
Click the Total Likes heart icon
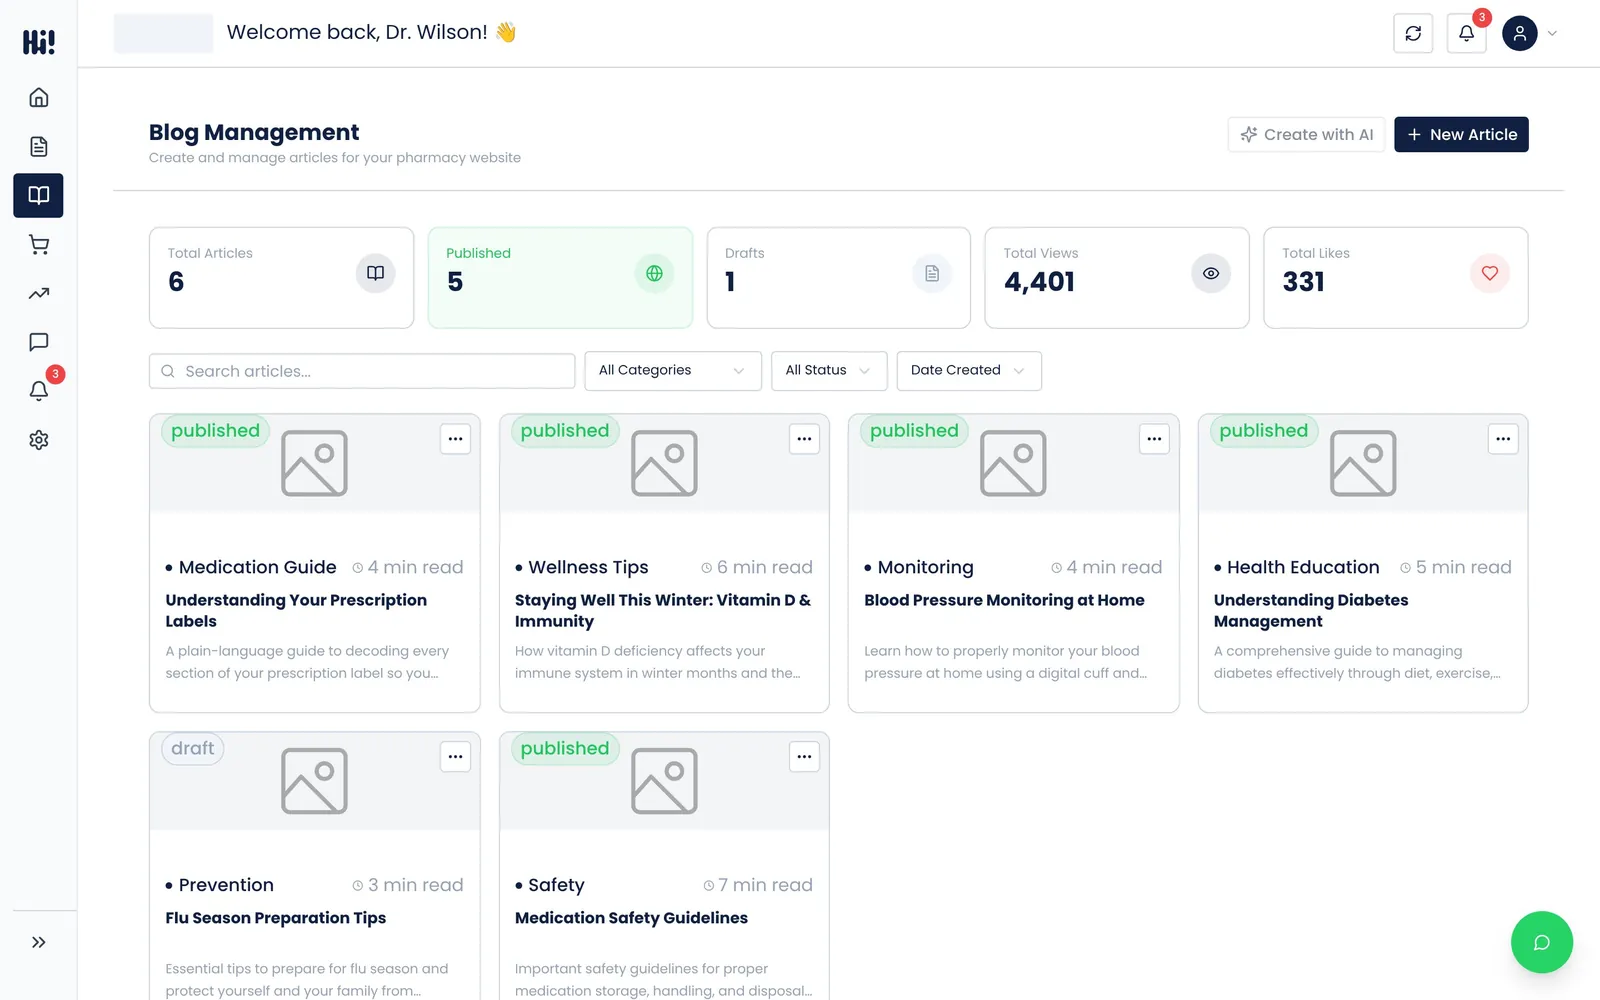tap(1490, 273)
